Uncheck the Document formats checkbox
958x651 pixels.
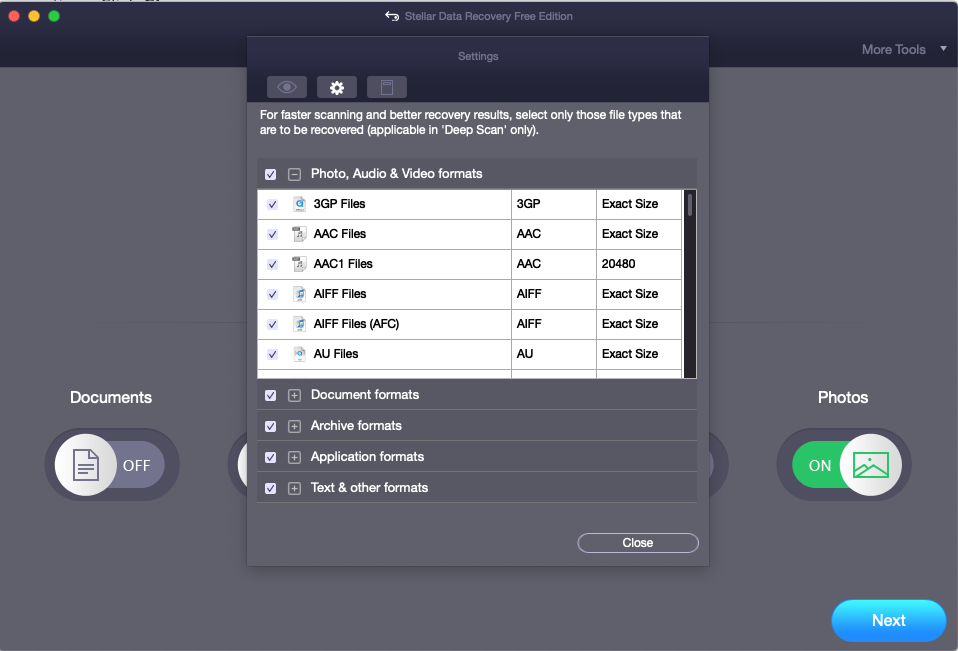[271, 396]
